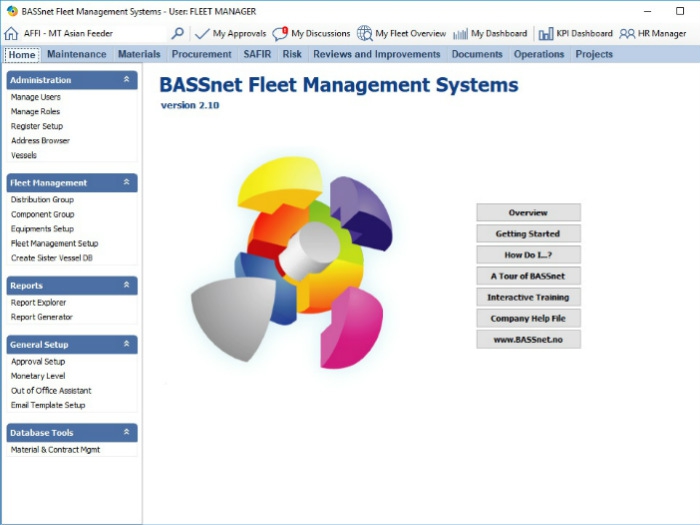Viewport: 700px width, 525px height.
Task: Open Manage Users link
Action: coord(36,97)
